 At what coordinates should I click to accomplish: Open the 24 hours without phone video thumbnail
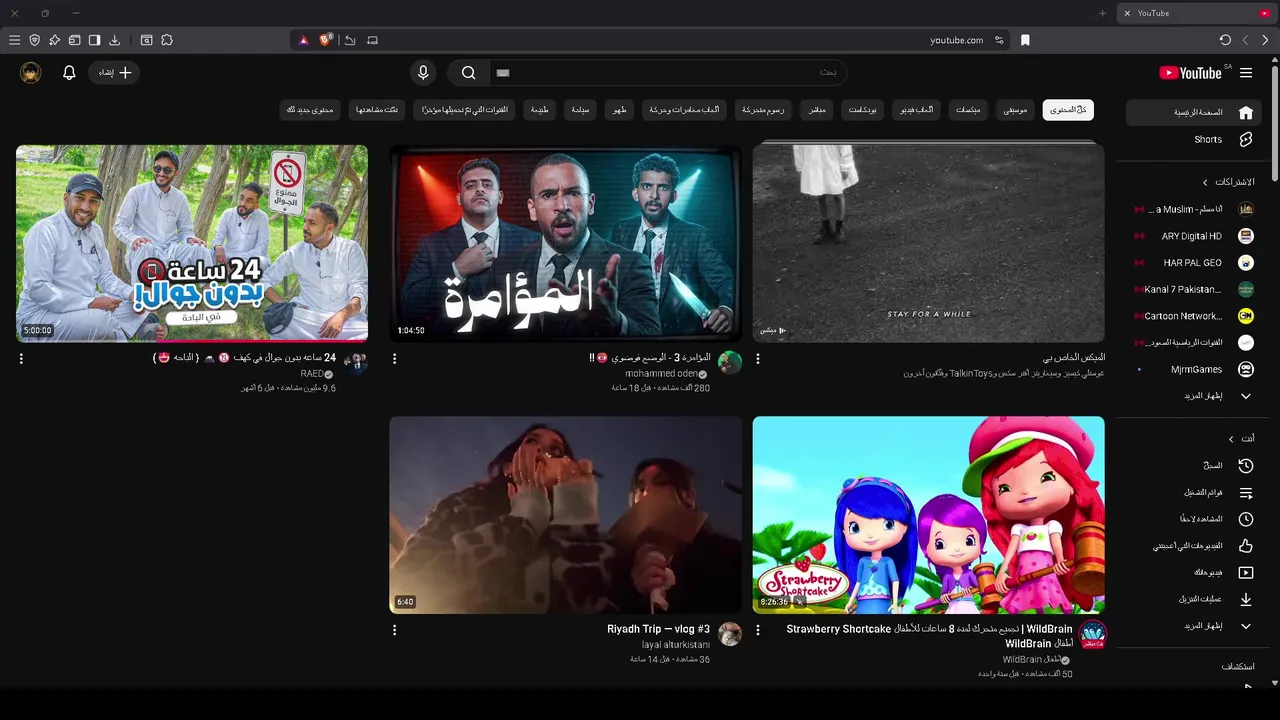pyautogui.click(x=192, y=243)
